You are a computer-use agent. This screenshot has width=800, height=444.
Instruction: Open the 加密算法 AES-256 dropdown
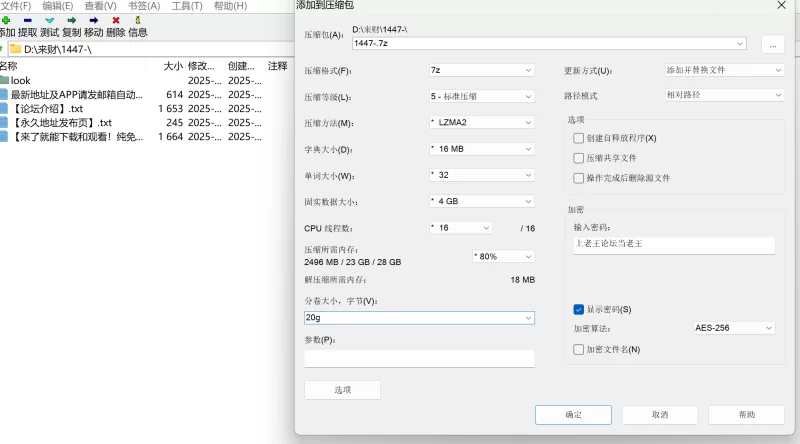(734, 328)
